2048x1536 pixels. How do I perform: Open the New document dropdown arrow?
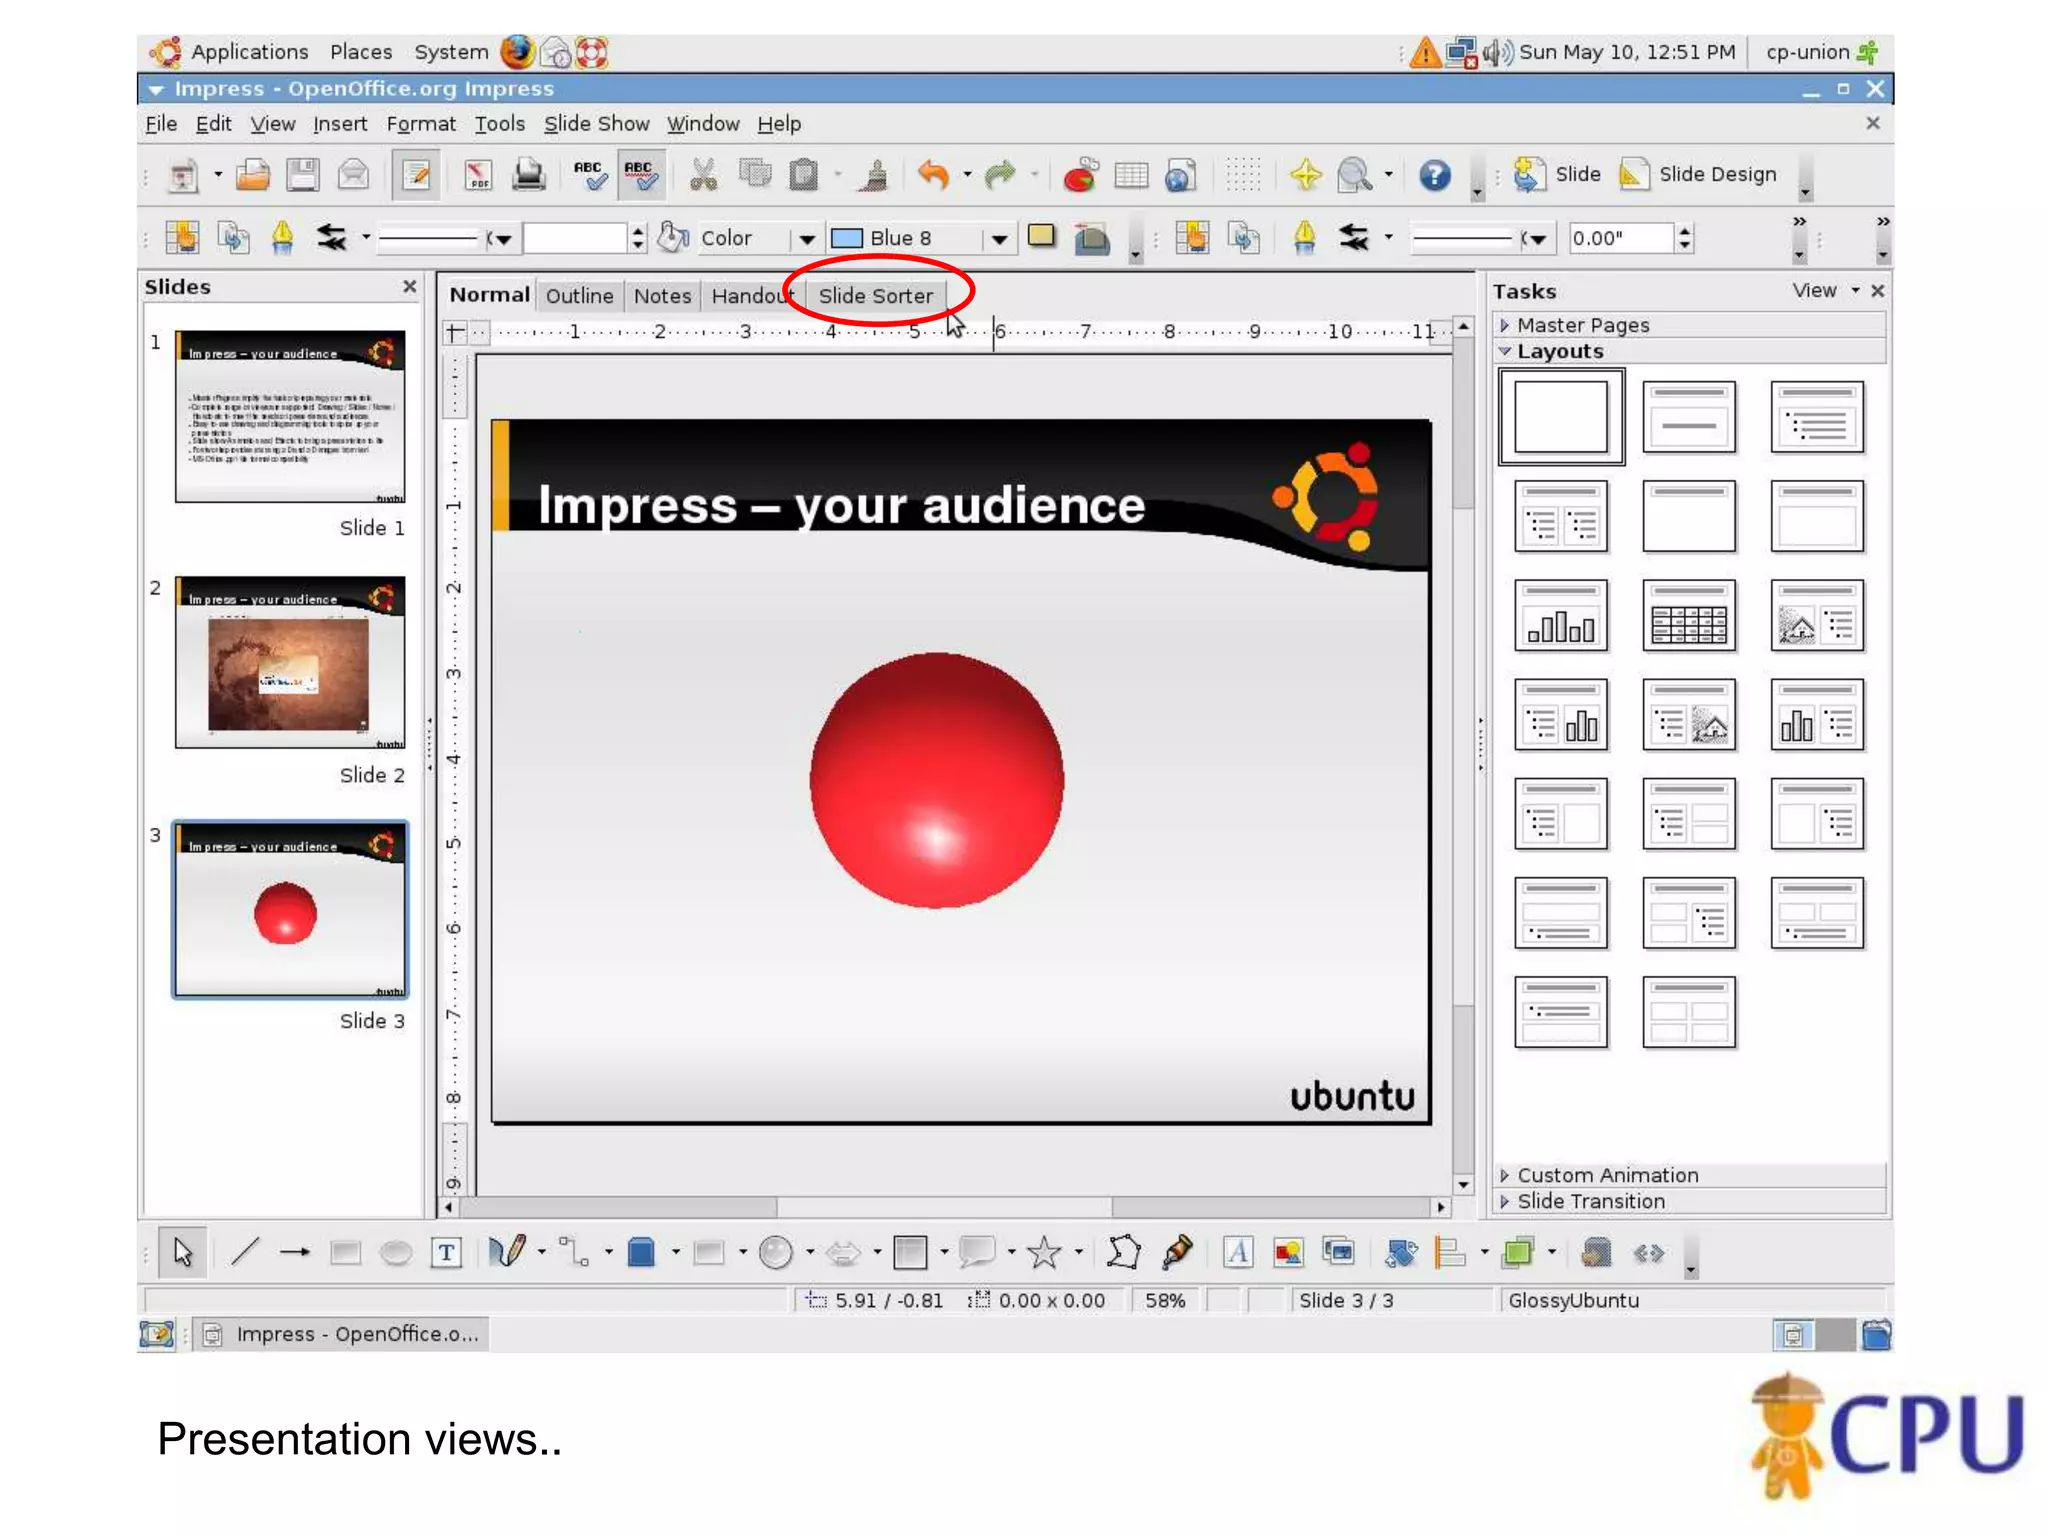(218, 175)
